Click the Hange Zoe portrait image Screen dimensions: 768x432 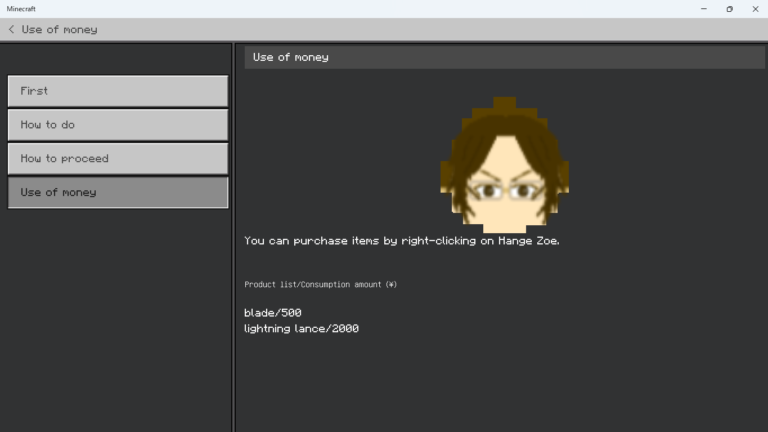[x=504, y=164]
